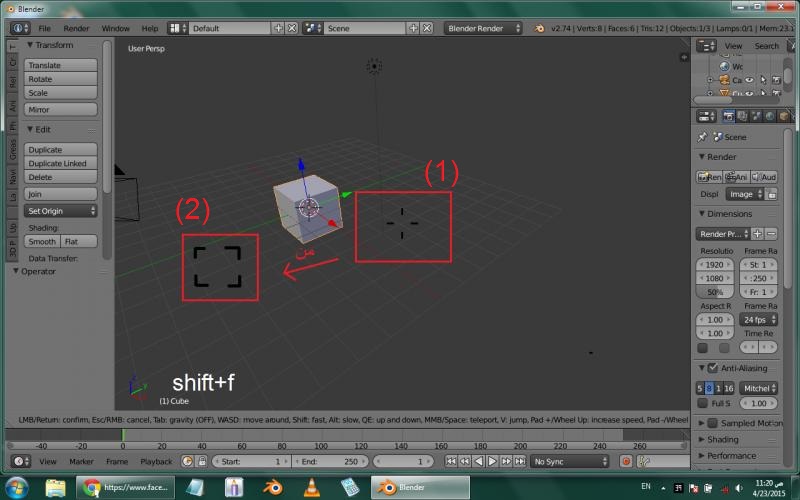Set anti-aliasing samples to 5

pyautogui.click(x=700, y=388)
